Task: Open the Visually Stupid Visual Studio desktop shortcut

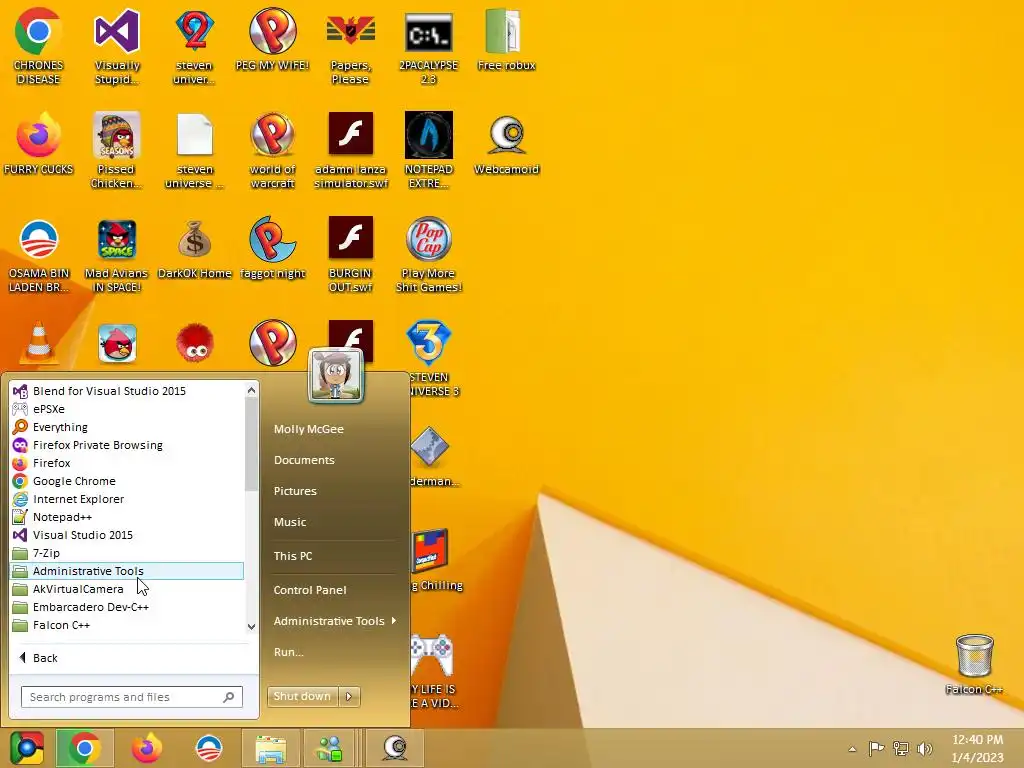Action: [116, 46]
